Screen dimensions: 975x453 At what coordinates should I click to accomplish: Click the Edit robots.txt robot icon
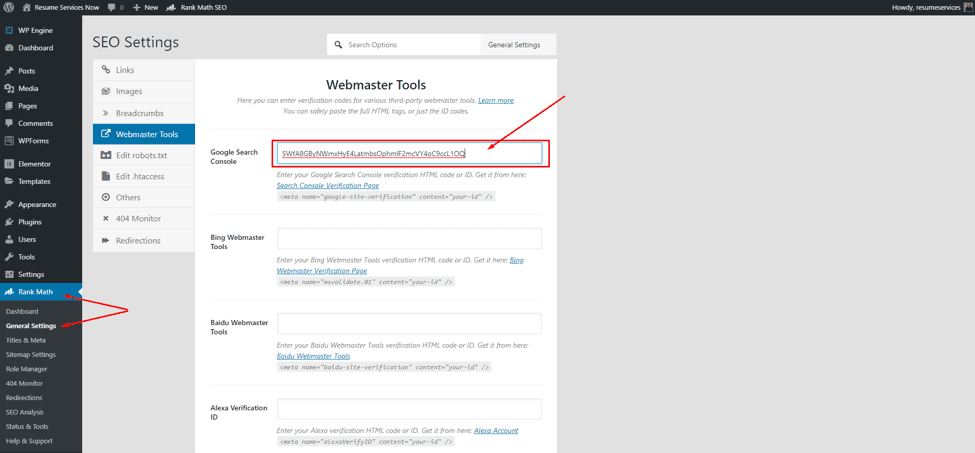pos(106,155)
